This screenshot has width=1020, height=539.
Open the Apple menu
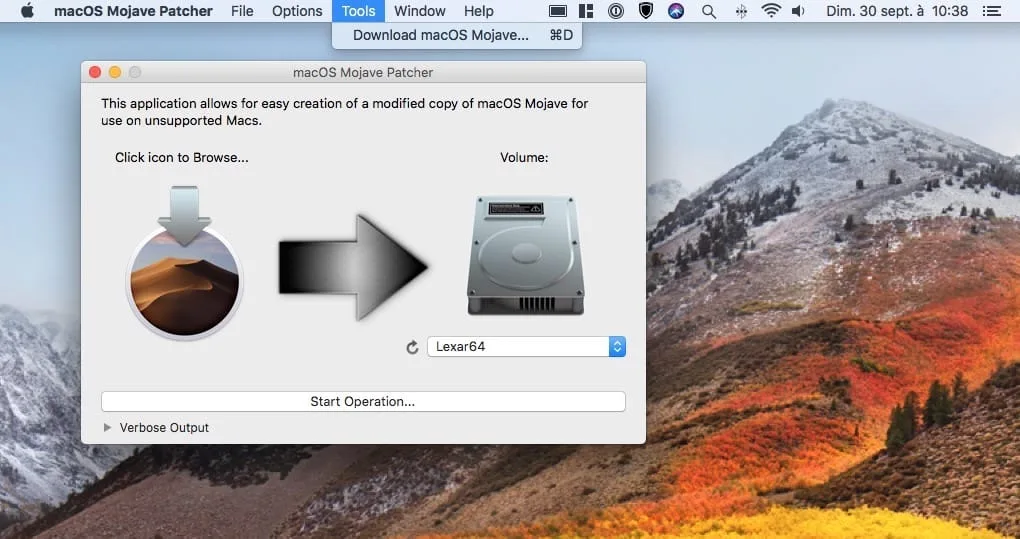tap(27, 11)
